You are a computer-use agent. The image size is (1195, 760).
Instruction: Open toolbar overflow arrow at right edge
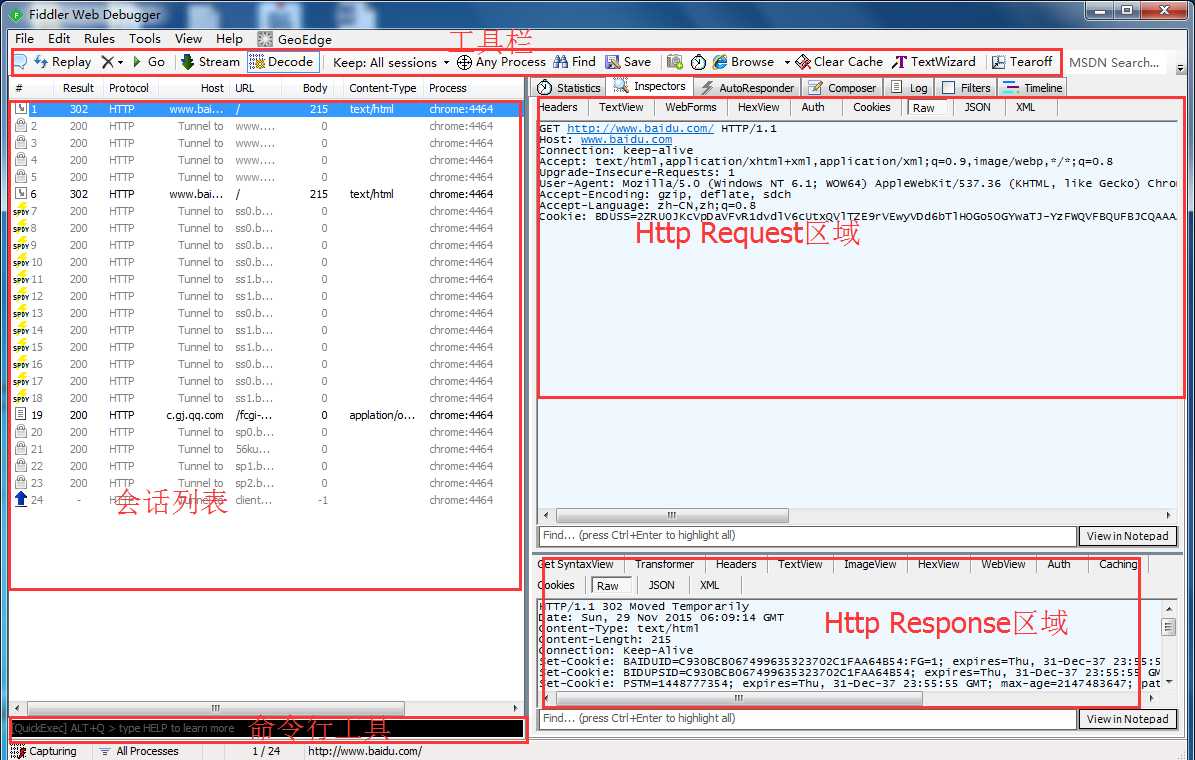pos(1180,67)
